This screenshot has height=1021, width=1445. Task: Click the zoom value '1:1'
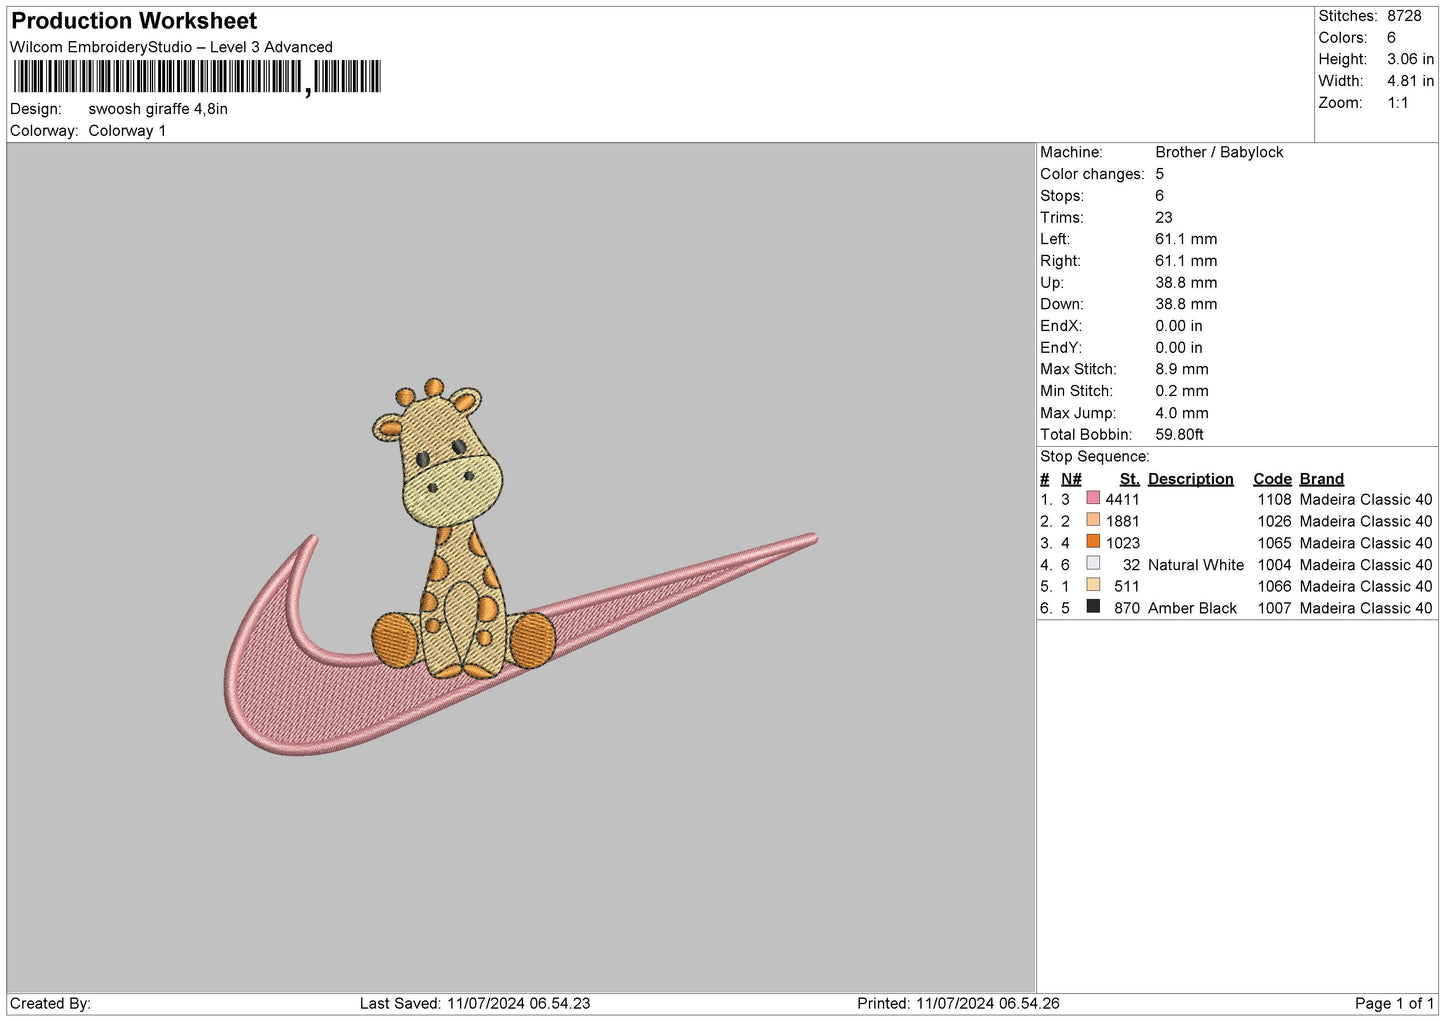coord(1397,103)
